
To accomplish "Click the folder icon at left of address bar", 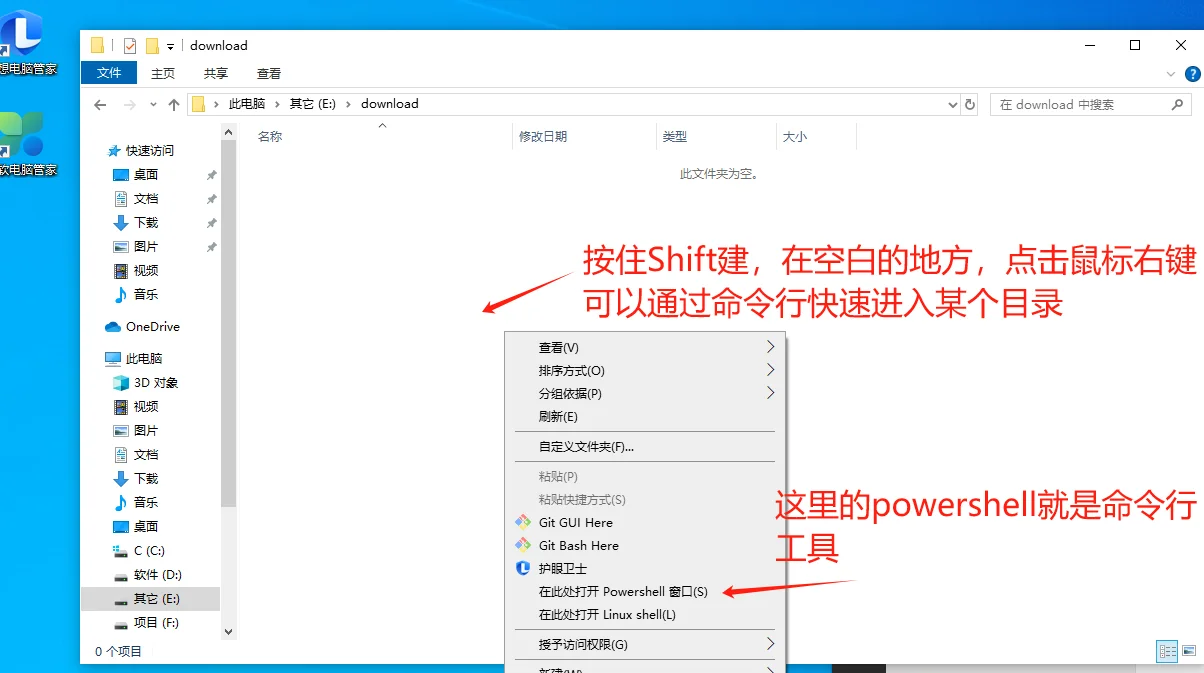I will 198,103.
